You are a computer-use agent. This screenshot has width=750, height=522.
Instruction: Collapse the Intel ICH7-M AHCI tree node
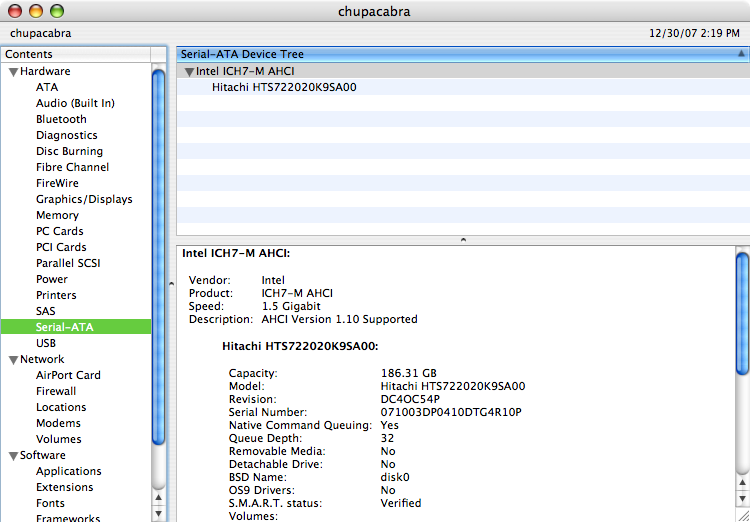point(189,72)
